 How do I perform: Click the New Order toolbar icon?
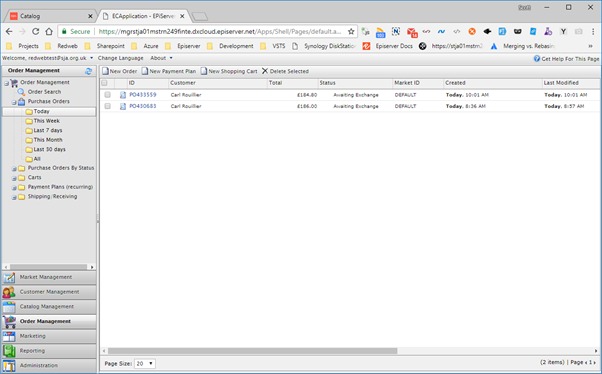pyautogui.click(x=105, y=71)
